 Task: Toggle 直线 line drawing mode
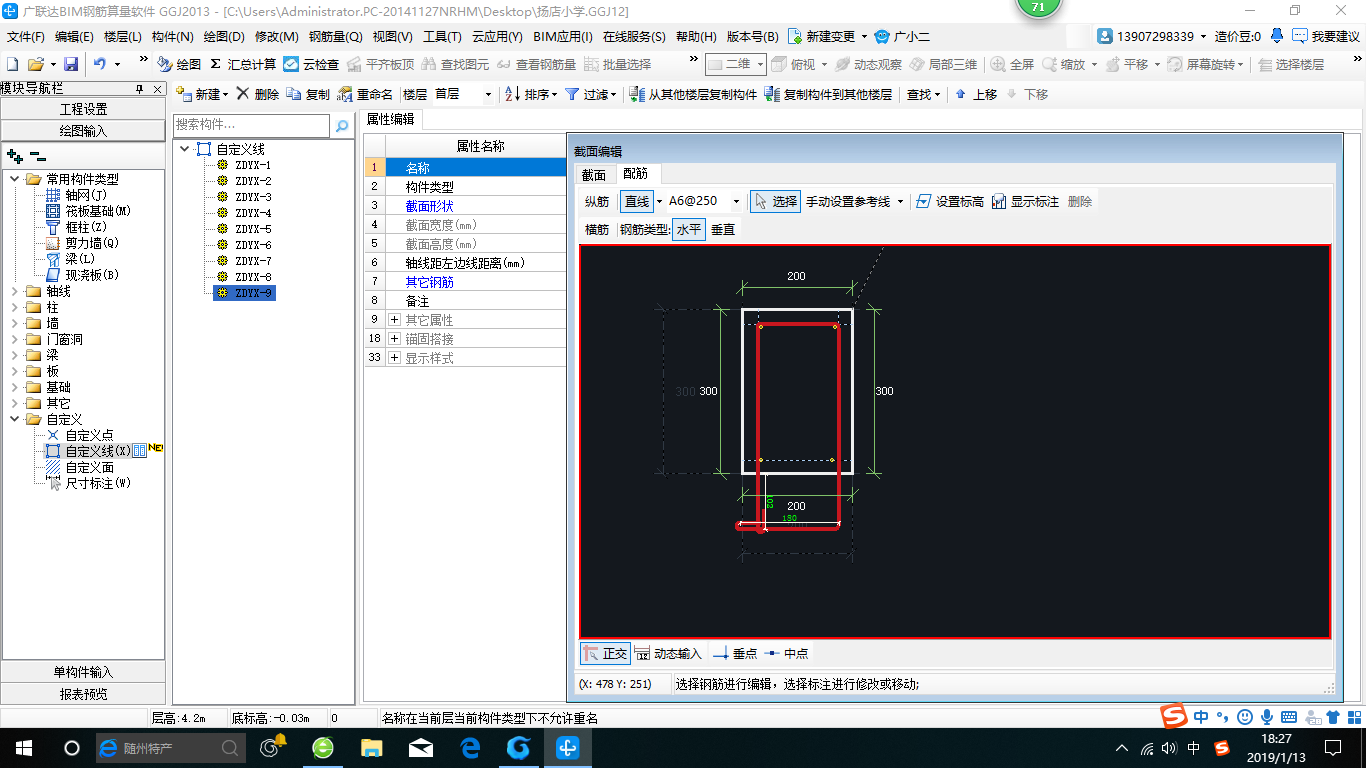pos(637,201)
